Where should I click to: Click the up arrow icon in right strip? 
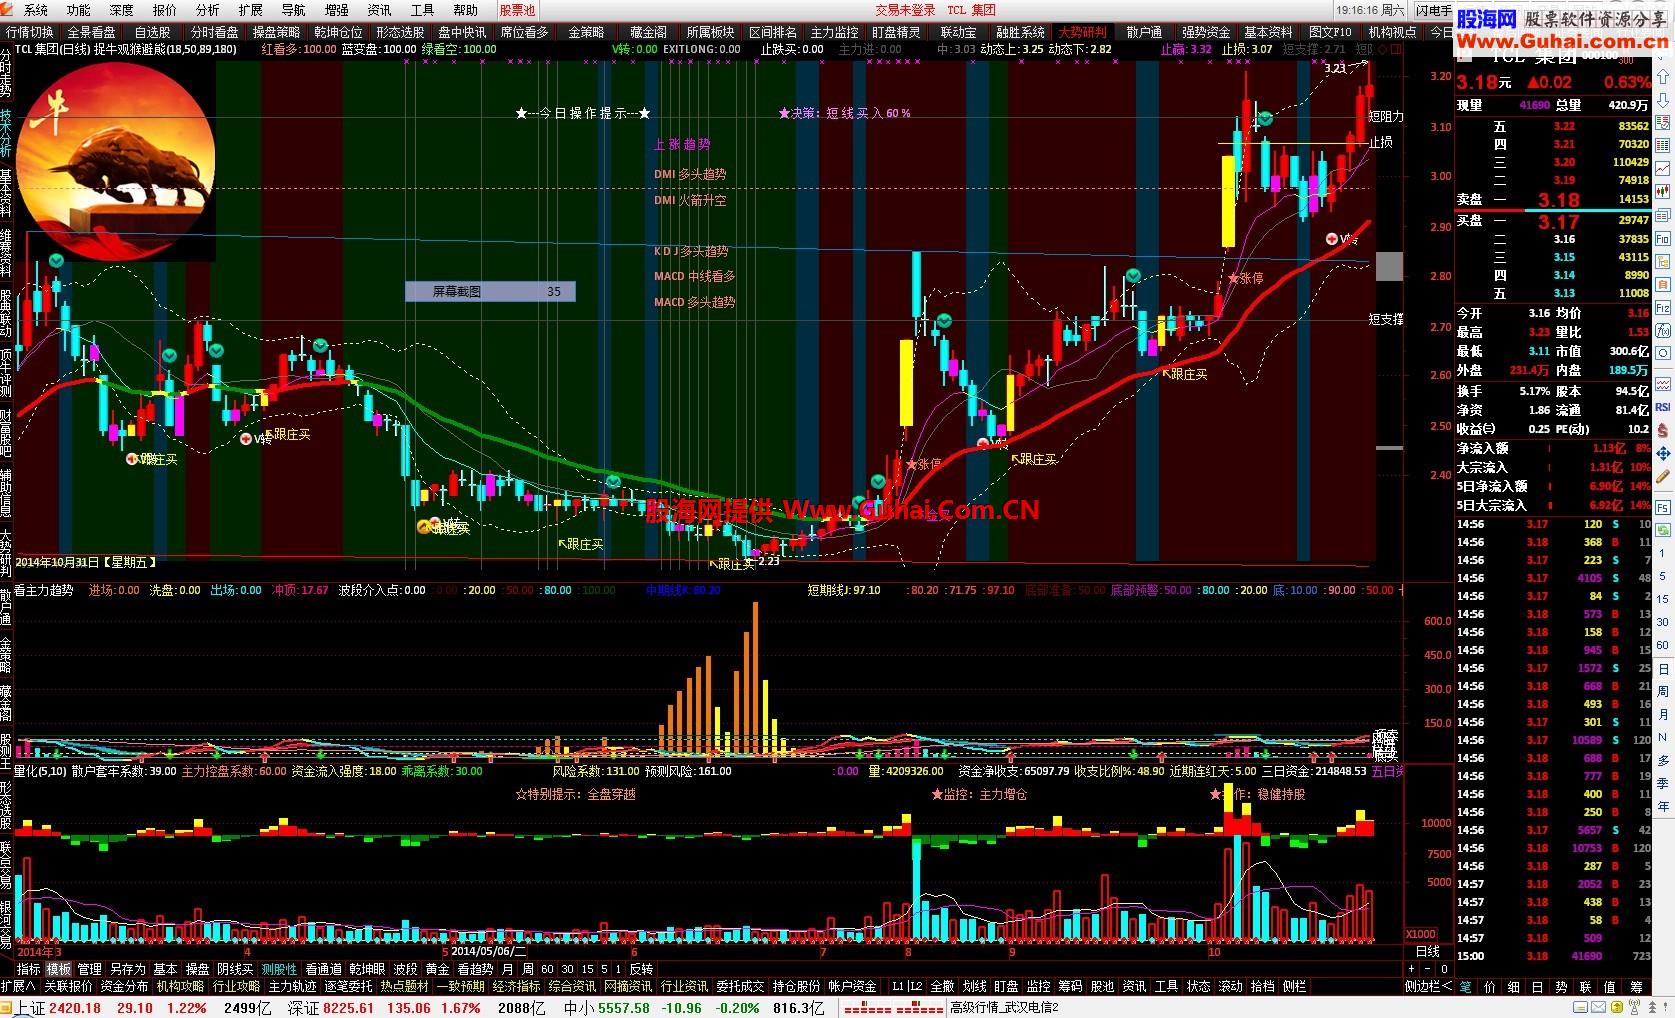coord(1663,76)
